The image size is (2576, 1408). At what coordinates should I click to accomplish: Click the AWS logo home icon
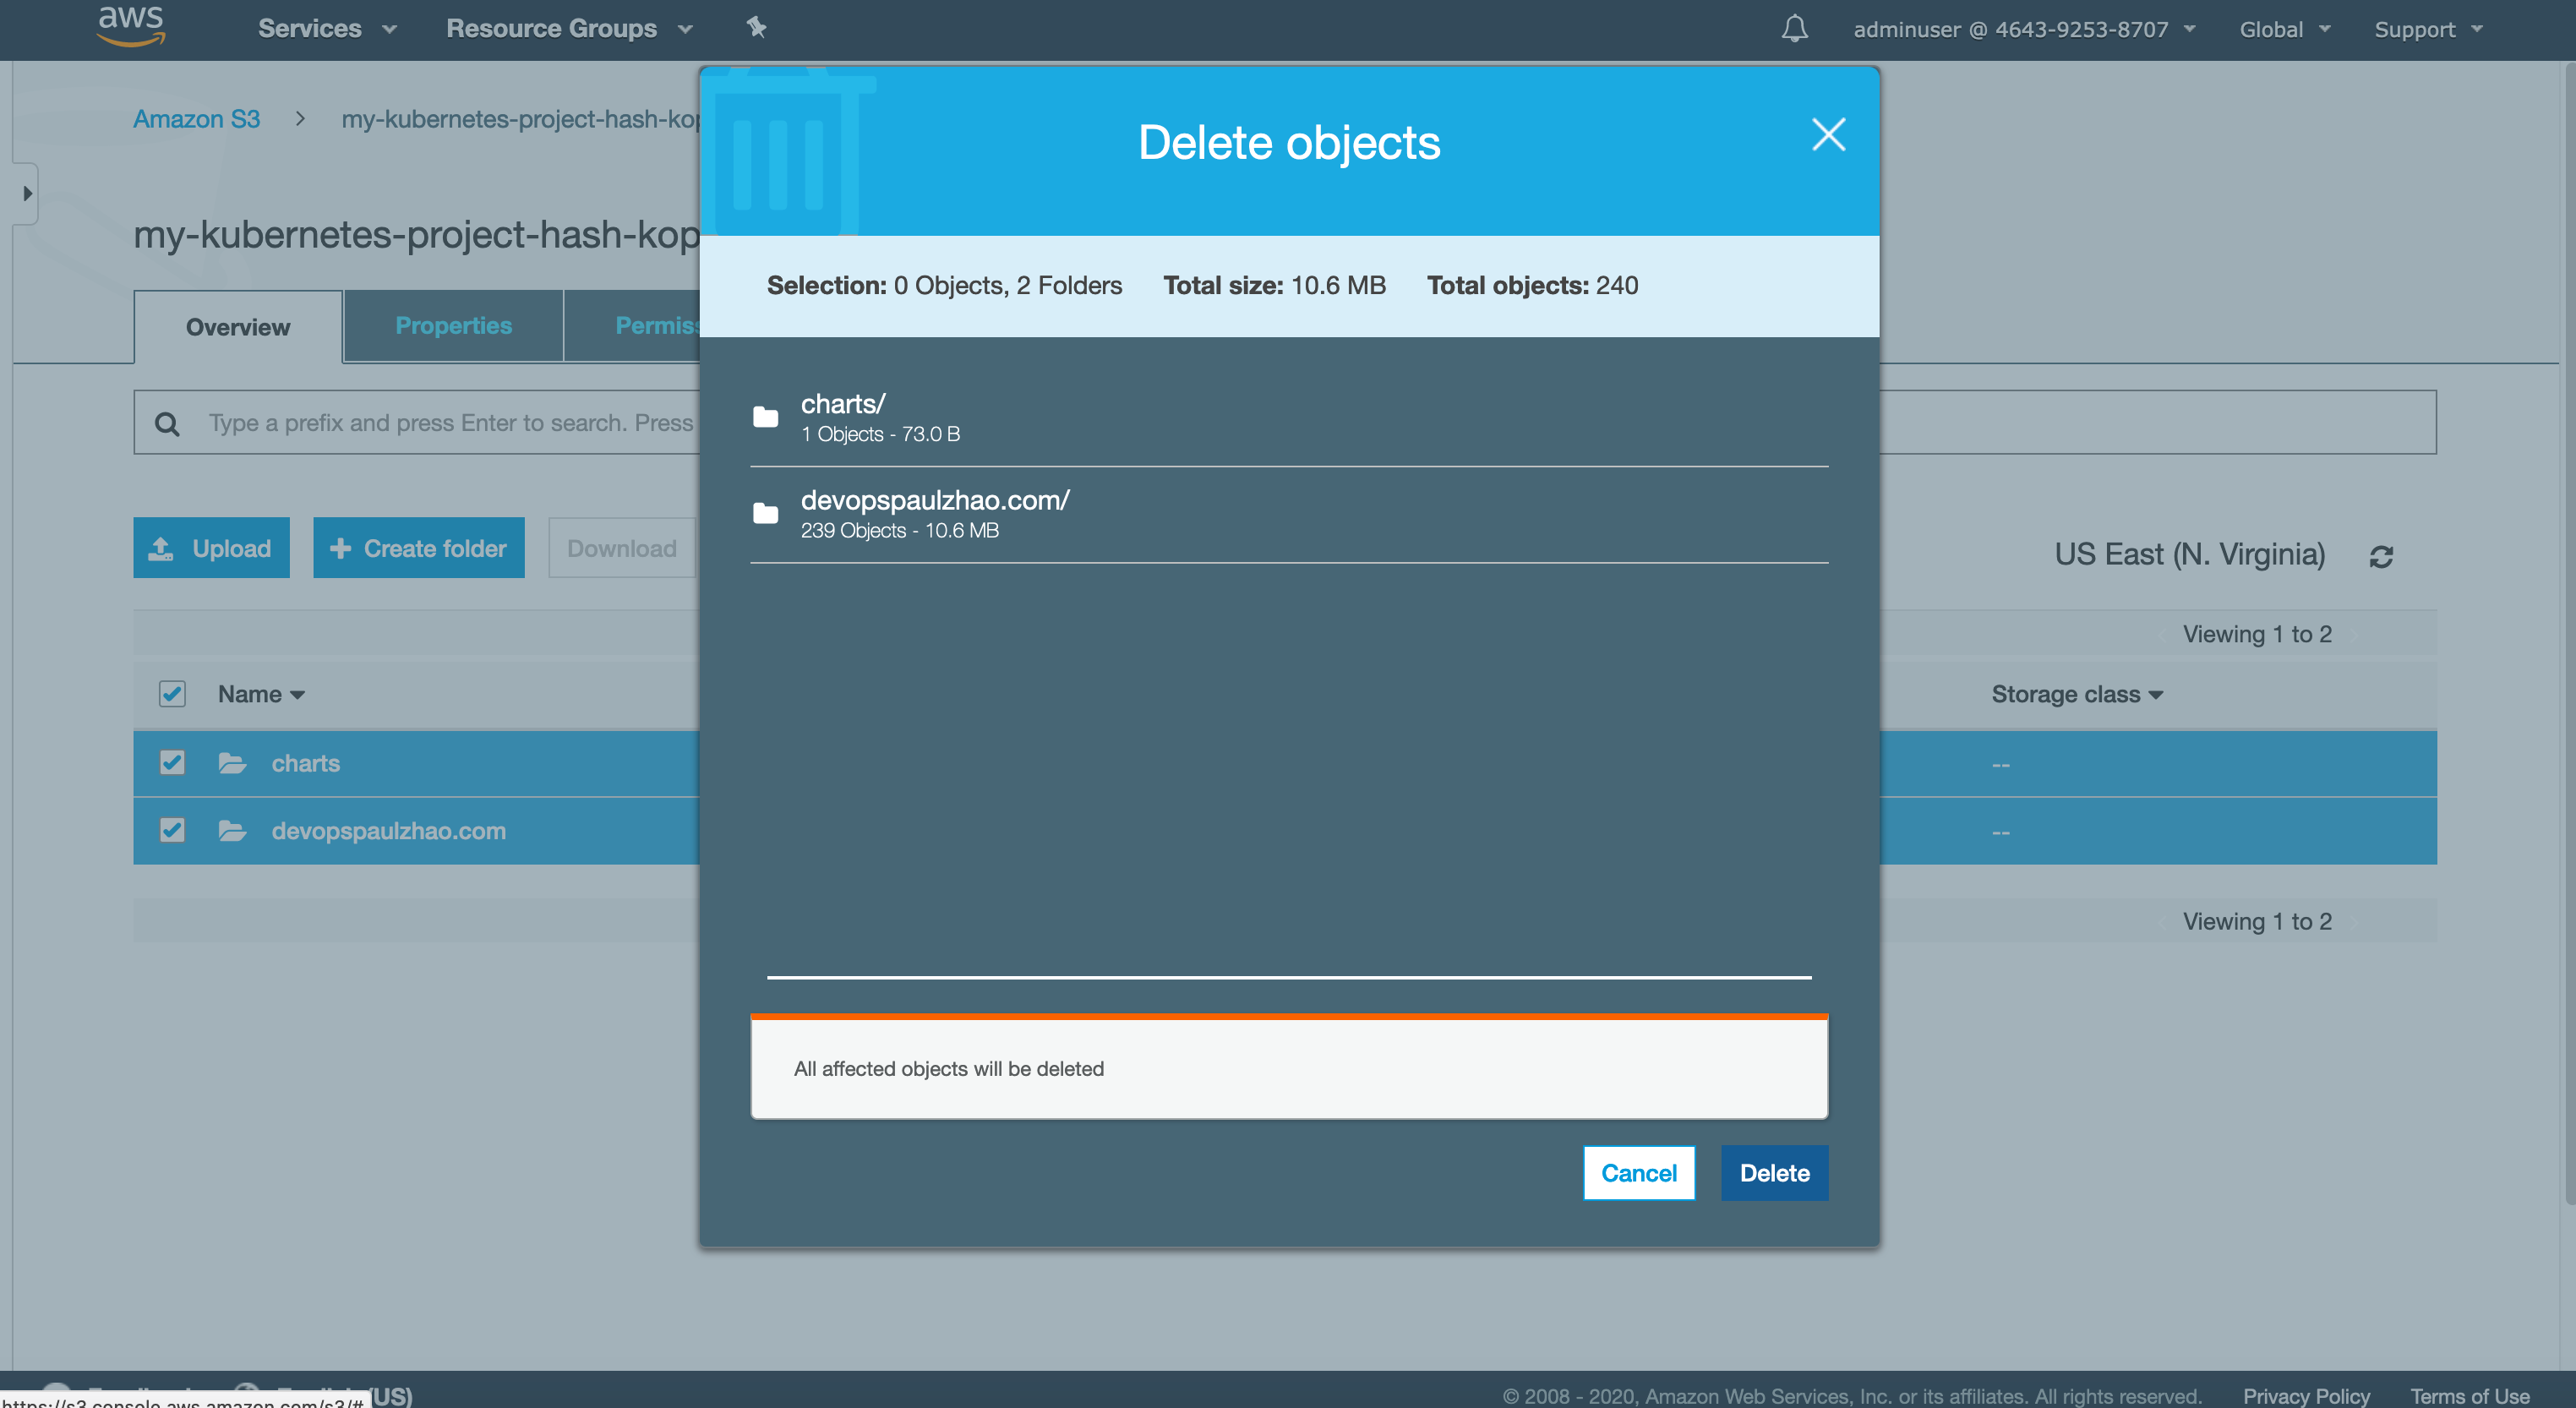point(130,26)
